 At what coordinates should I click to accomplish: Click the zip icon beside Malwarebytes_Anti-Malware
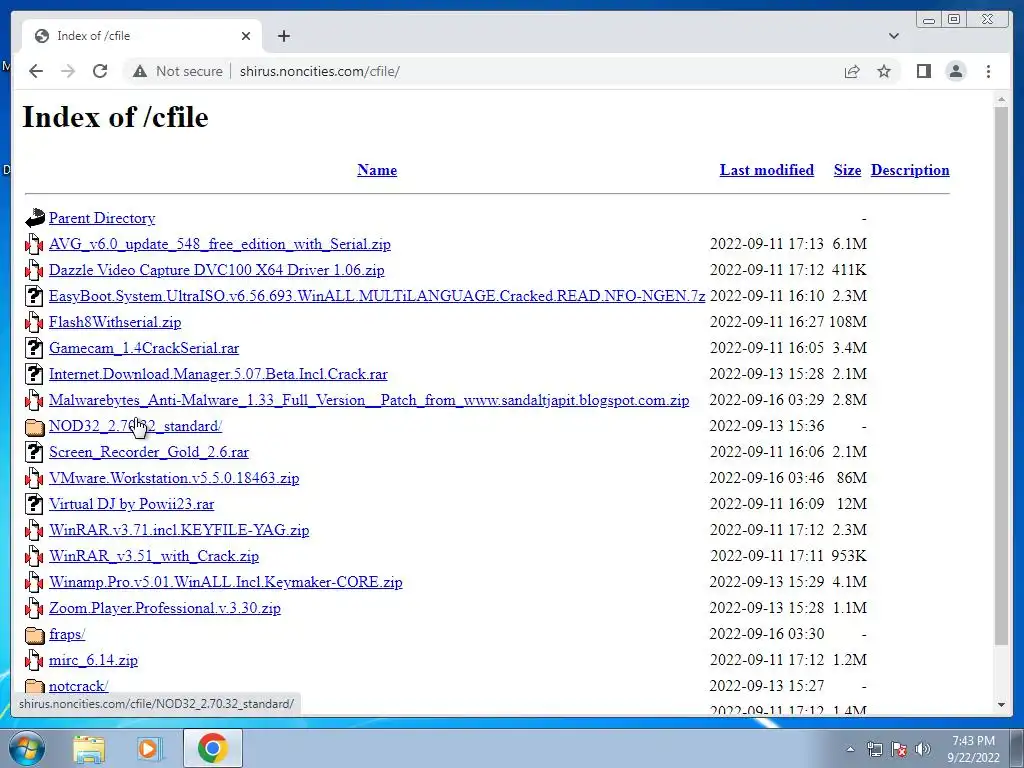click(x=34, y=400)
